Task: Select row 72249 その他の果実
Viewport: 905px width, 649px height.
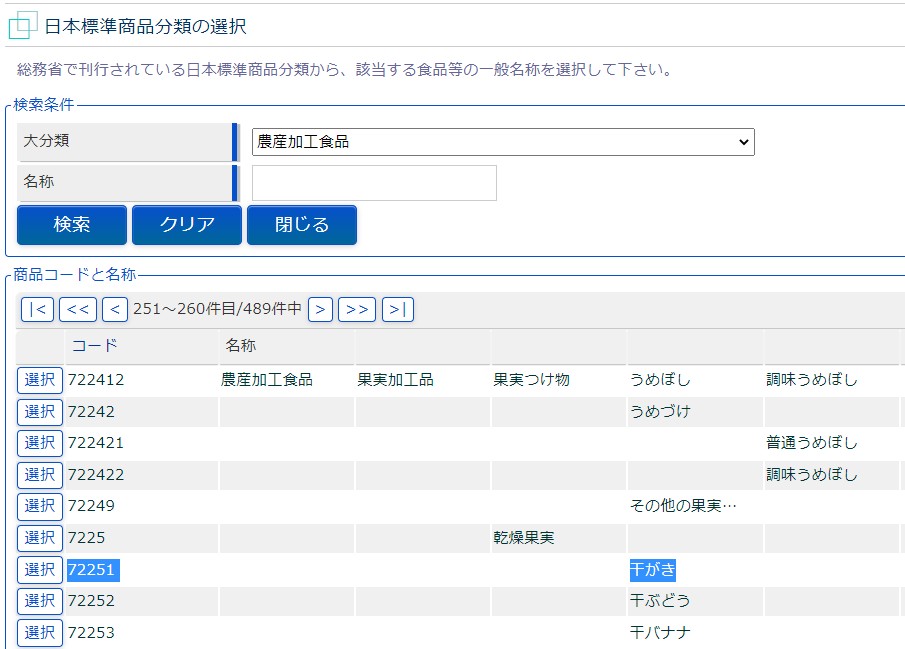Action: coord(40,506)
